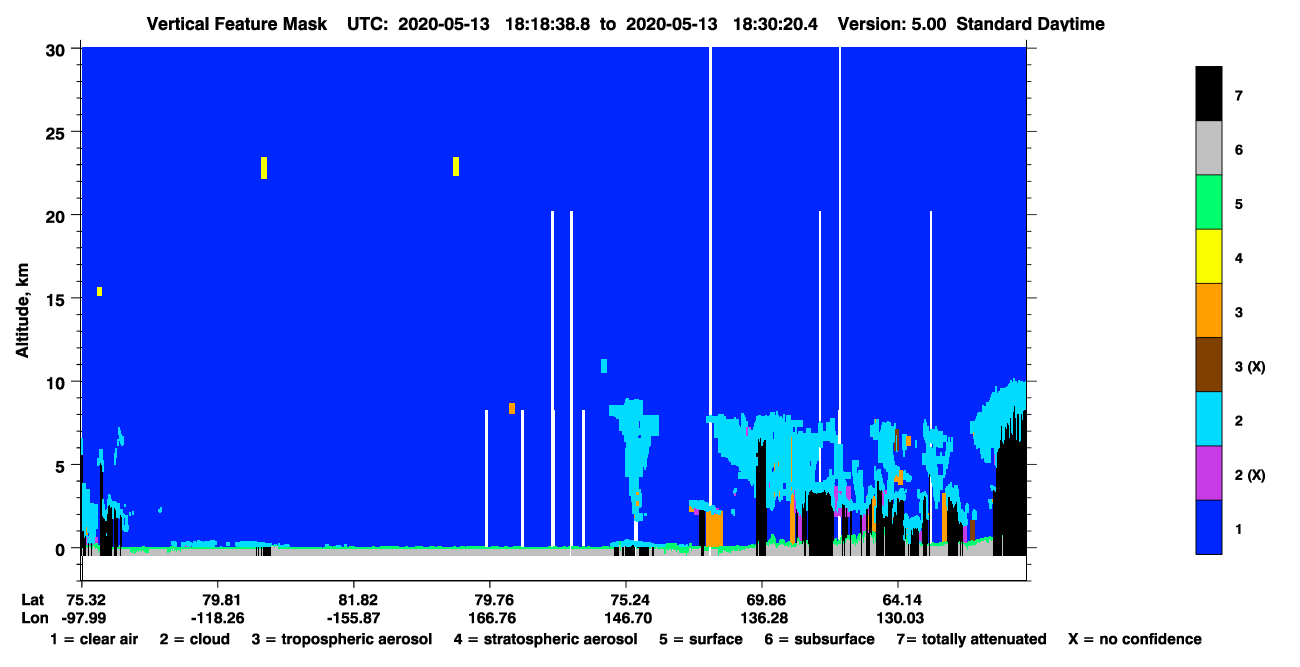Click the longitude value -155.87
1300x667 pixels.
pyautogui.click(x=354, y=618)
